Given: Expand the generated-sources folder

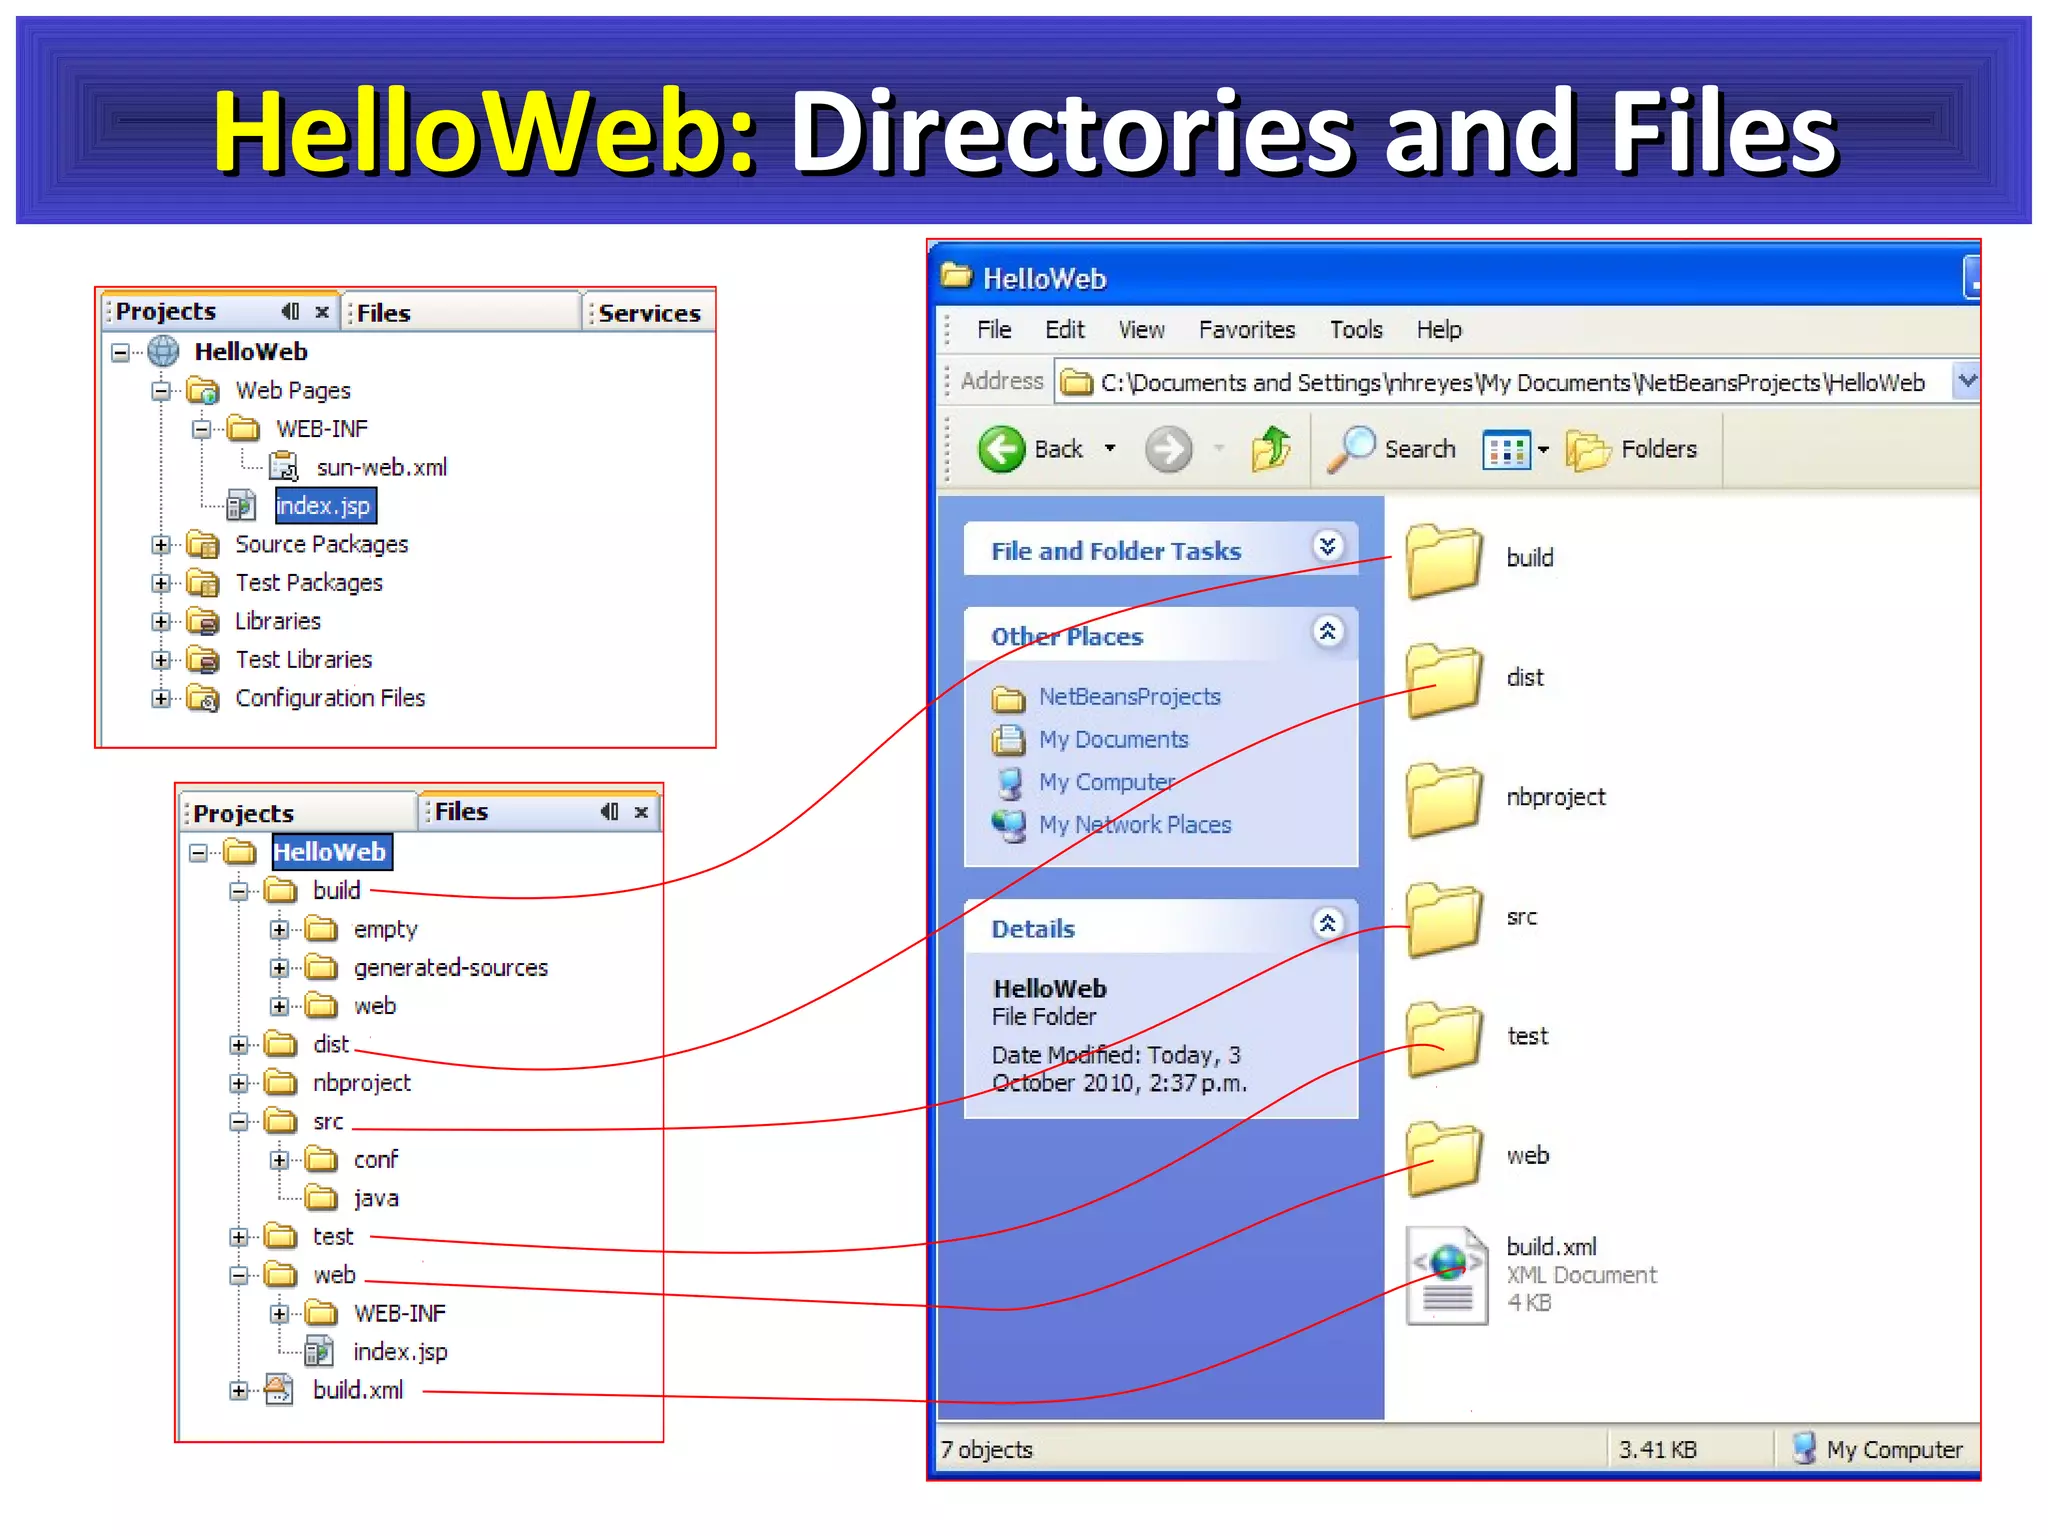Looking at the screenshot, I should tap(279, 968).
